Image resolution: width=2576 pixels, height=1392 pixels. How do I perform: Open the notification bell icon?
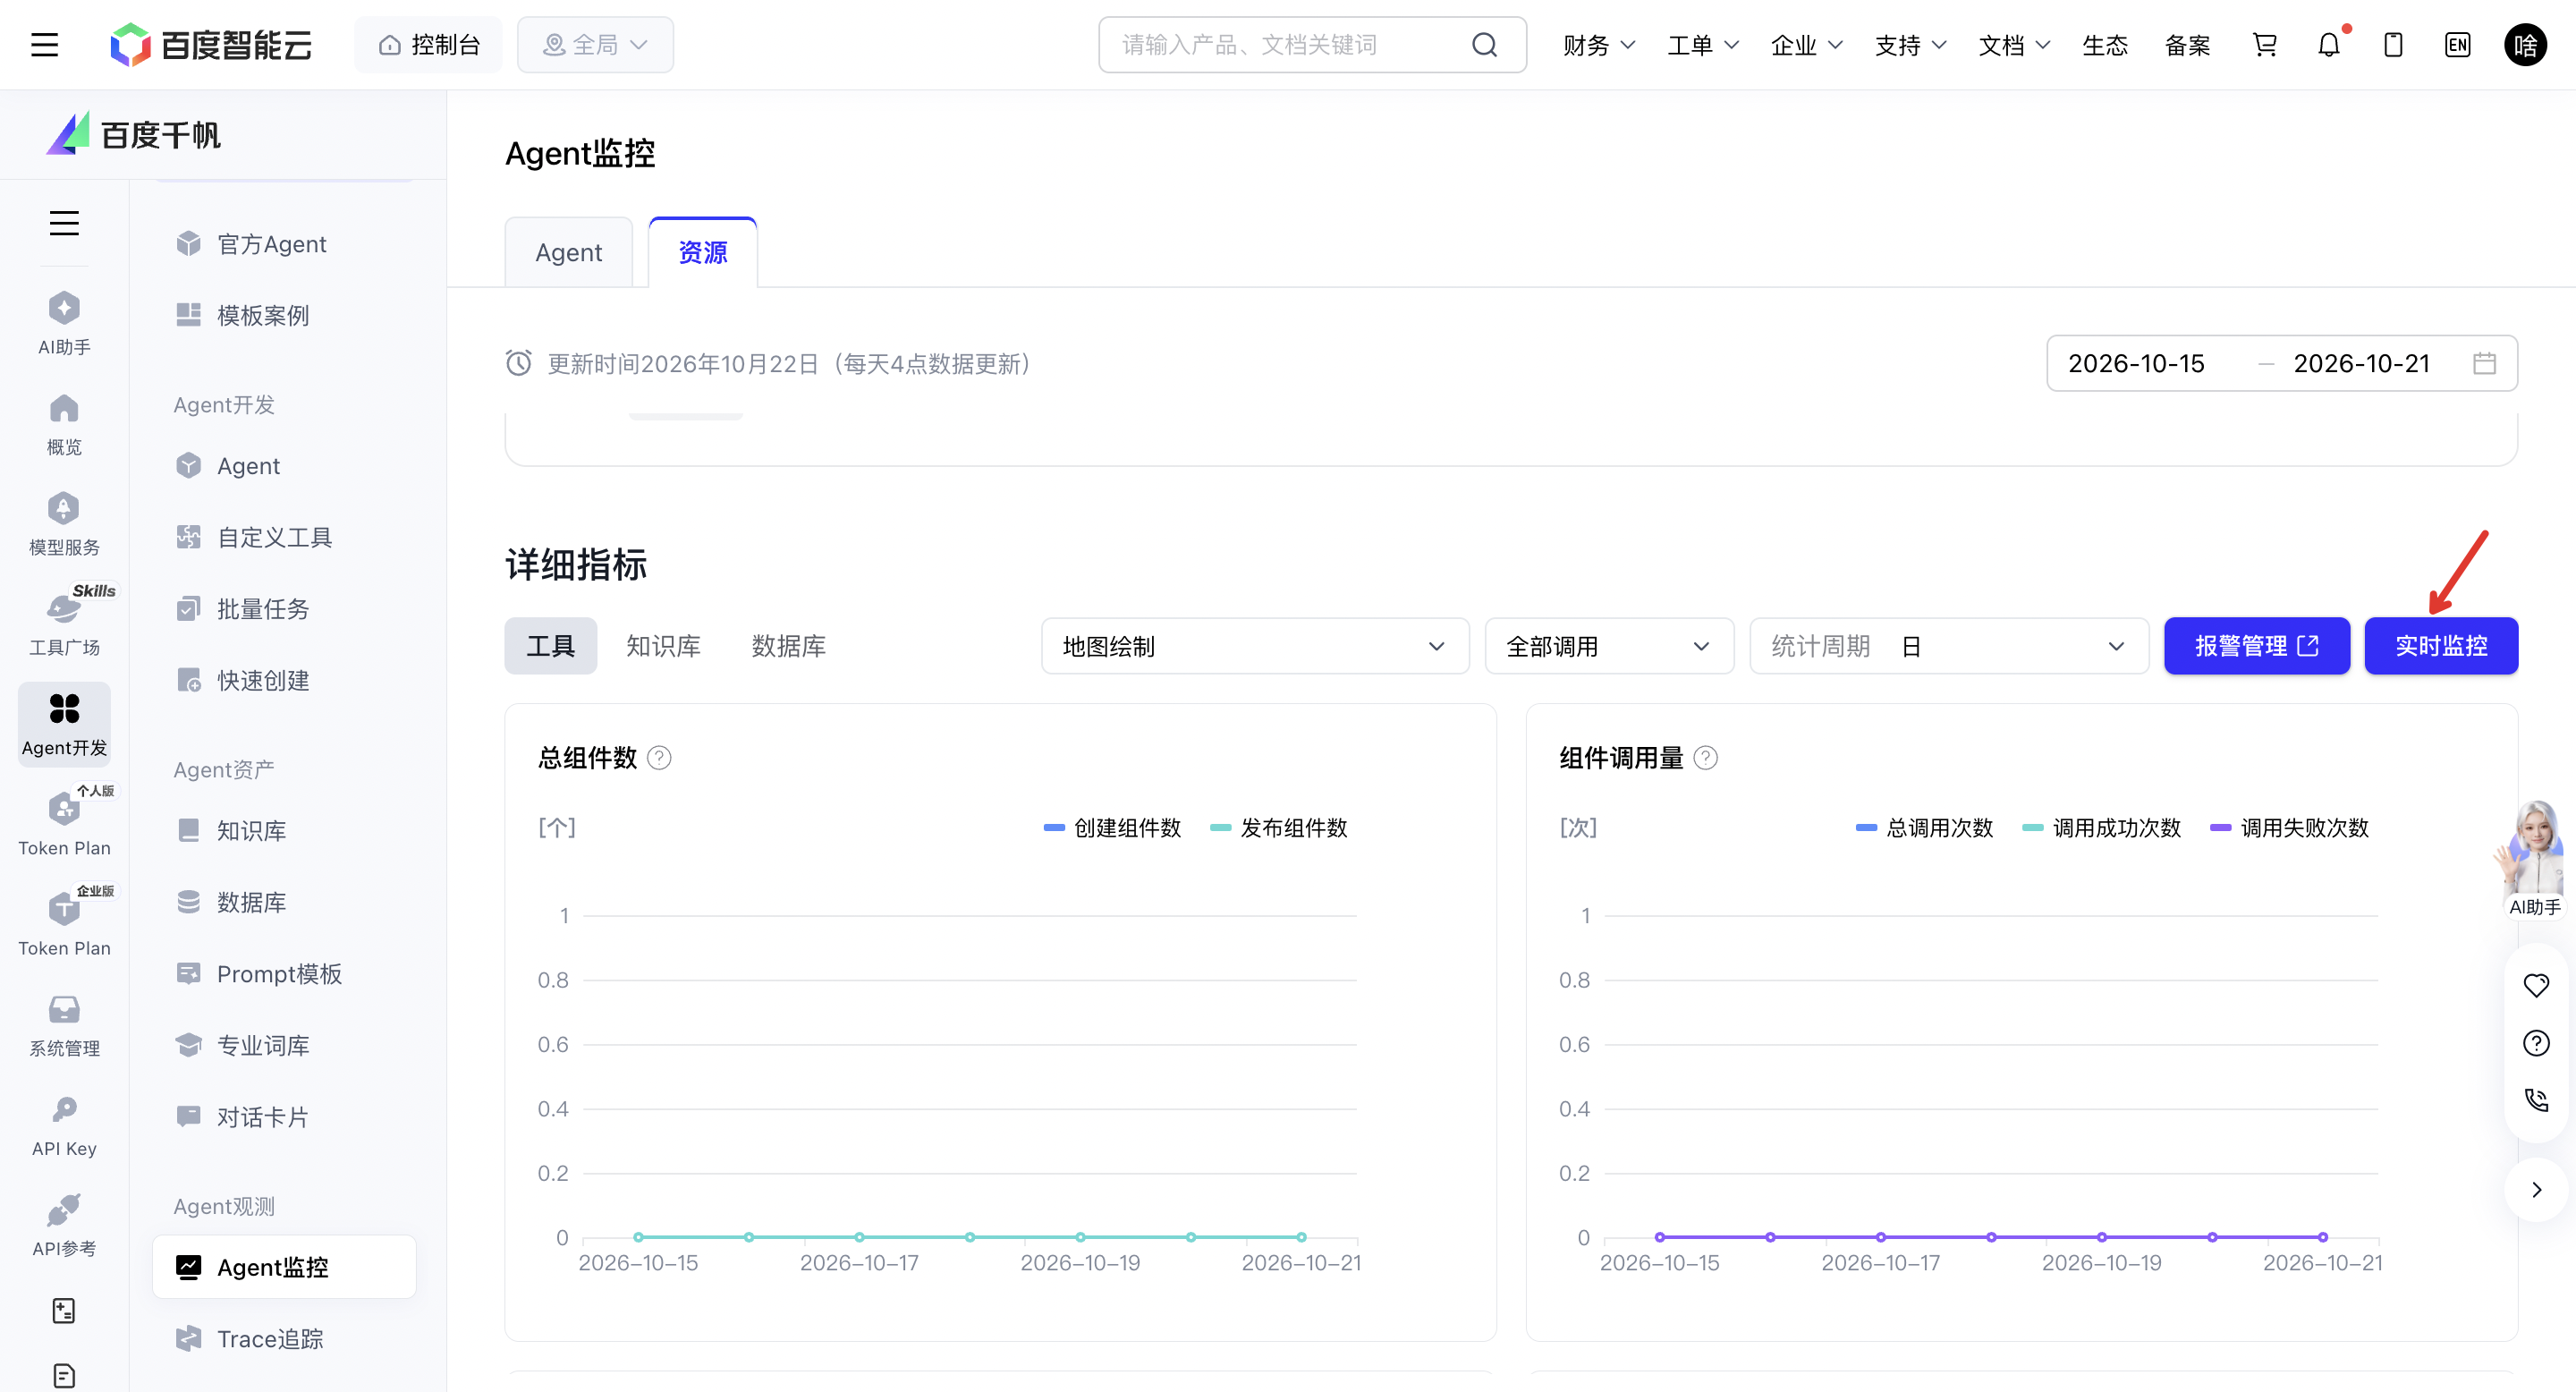(2329, 45)
